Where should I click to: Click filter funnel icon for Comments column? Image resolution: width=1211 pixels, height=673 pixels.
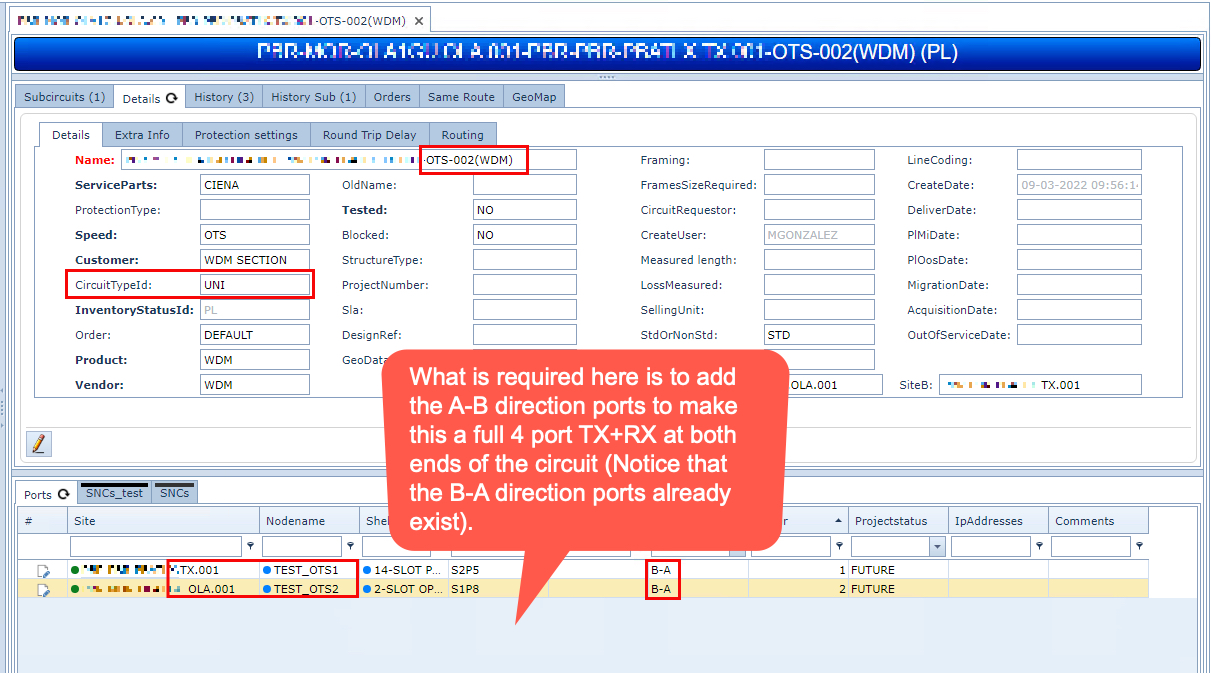(1140, 547)
